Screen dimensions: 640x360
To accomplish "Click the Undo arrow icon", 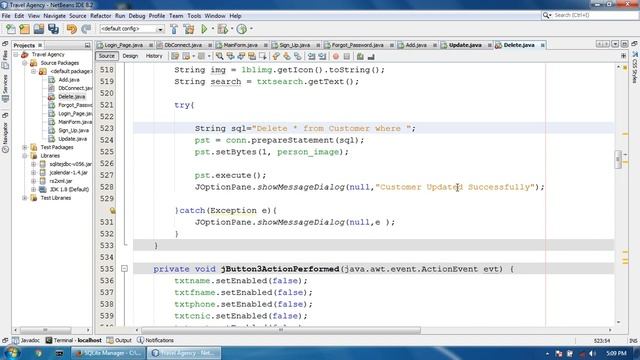I will 72,29.
